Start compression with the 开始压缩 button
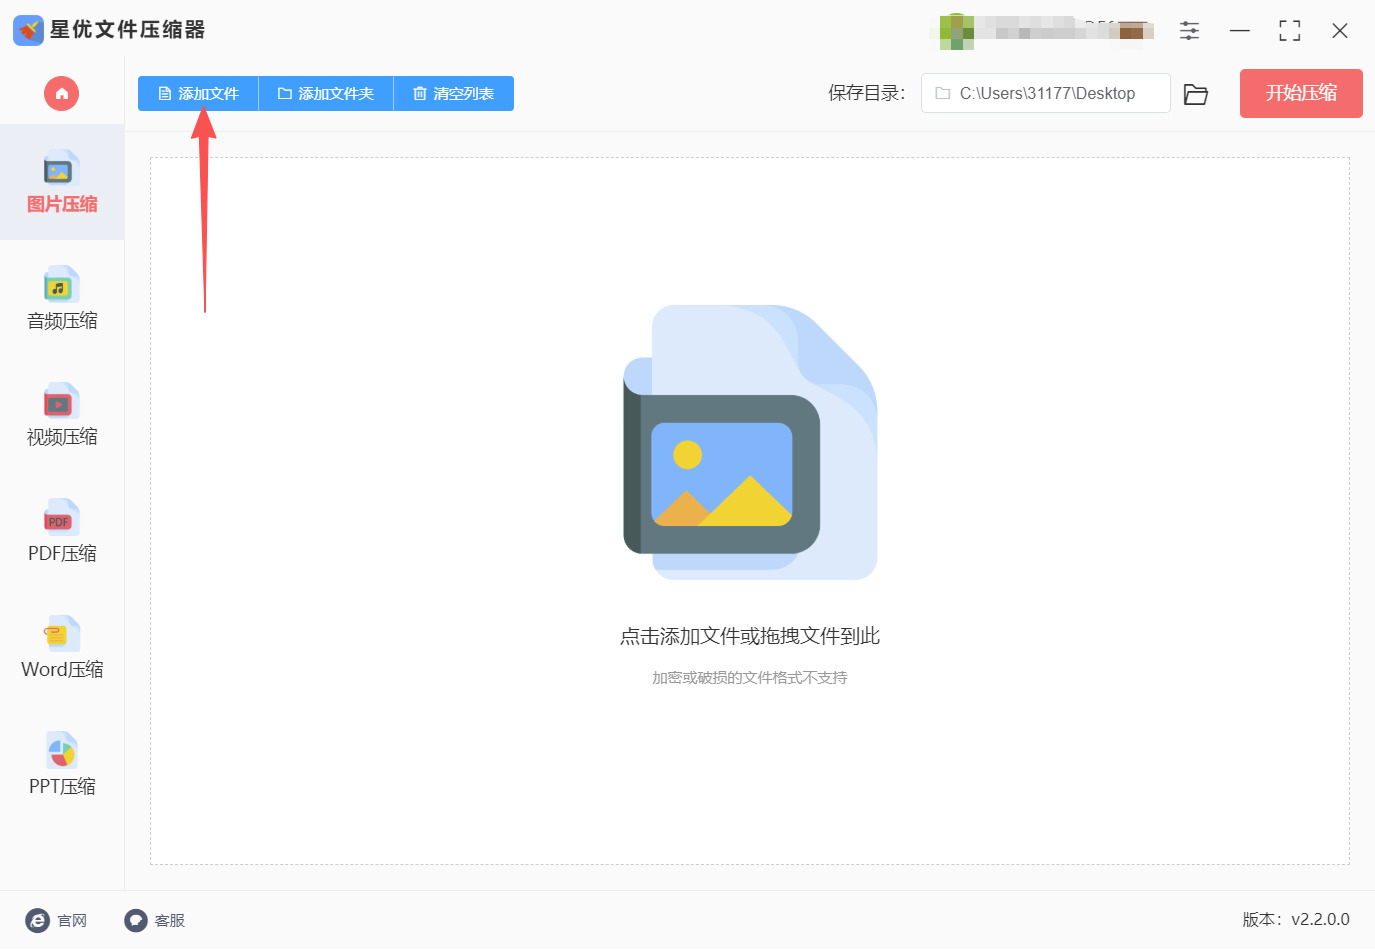 pos(1300,93)
